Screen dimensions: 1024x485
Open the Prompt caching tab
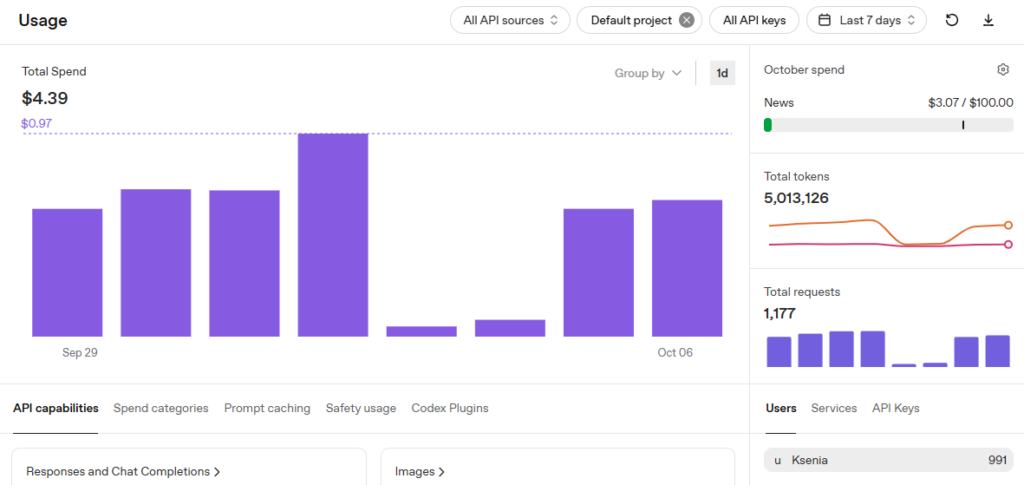(x=267, y=408)
